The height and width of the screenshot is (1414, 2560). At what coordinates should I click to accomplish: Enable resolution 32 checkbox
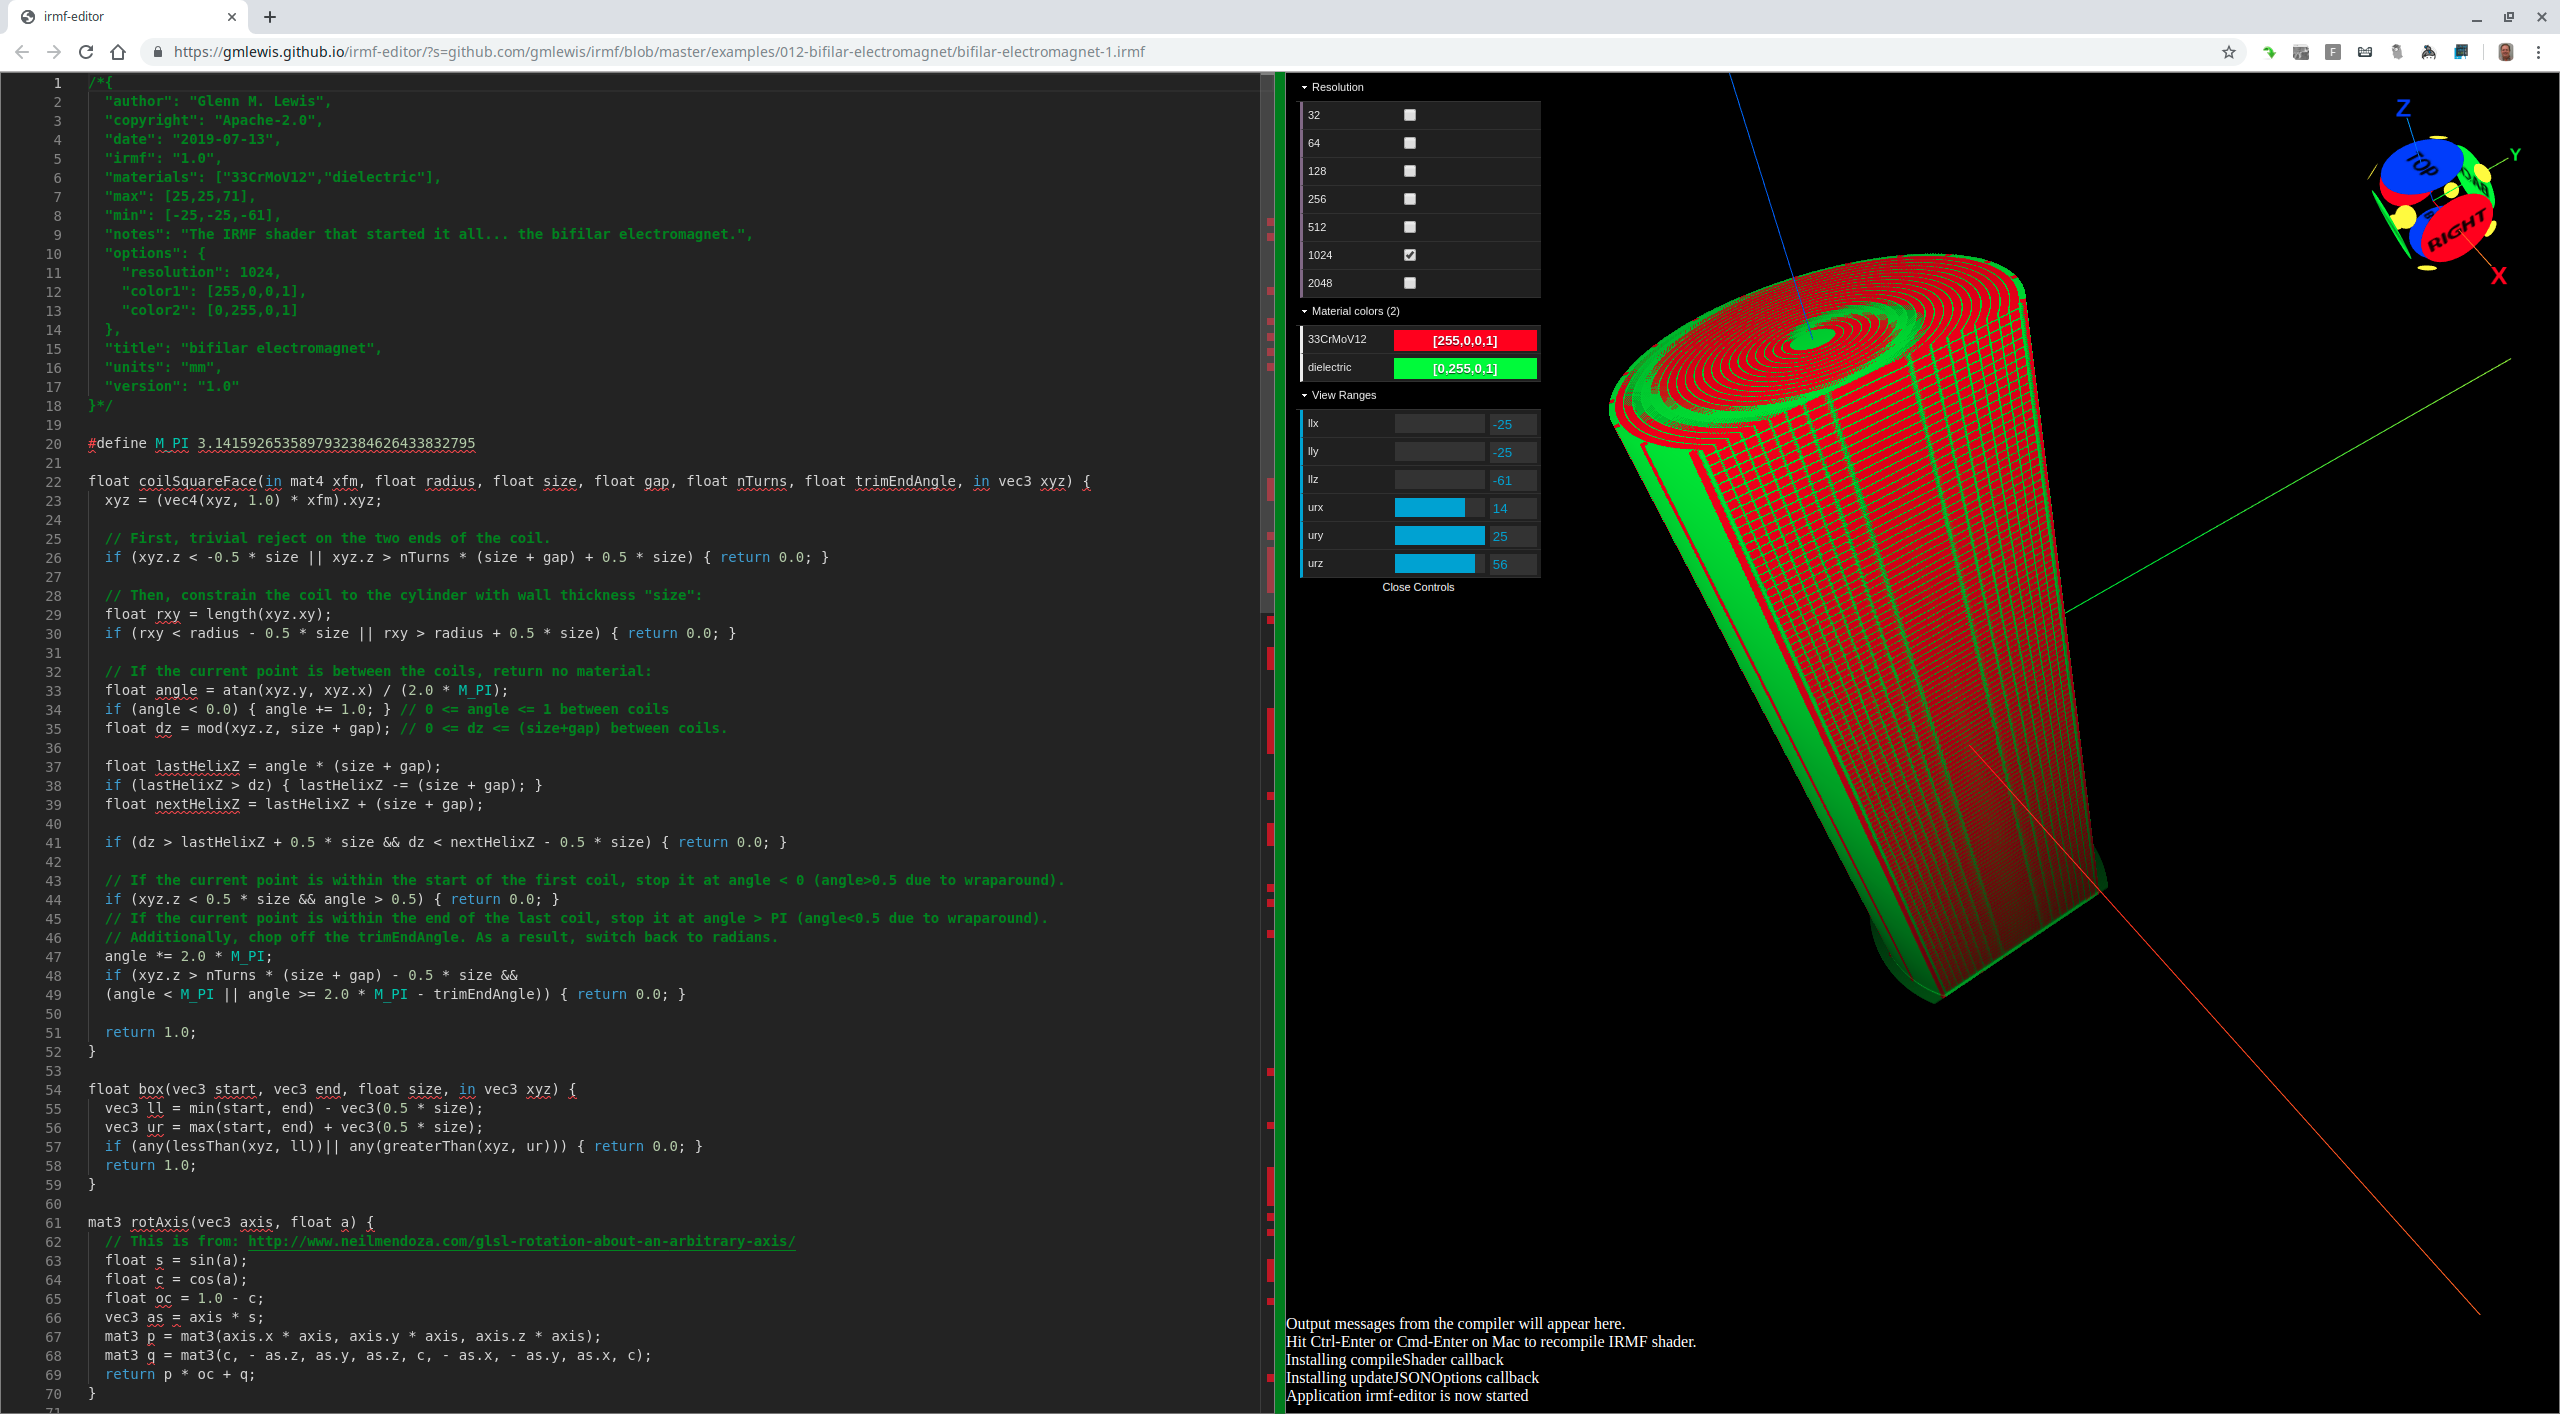pyautogui.click(x=1410, y=115)
